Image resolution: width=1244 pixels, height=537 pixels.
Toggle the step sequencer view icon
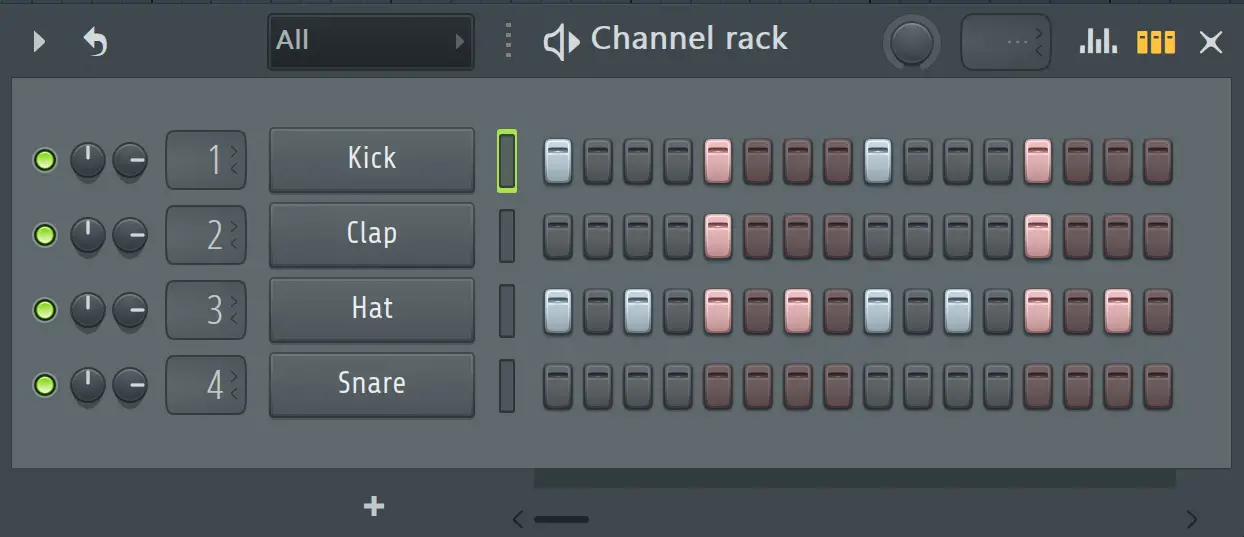tap(1156, 42)
